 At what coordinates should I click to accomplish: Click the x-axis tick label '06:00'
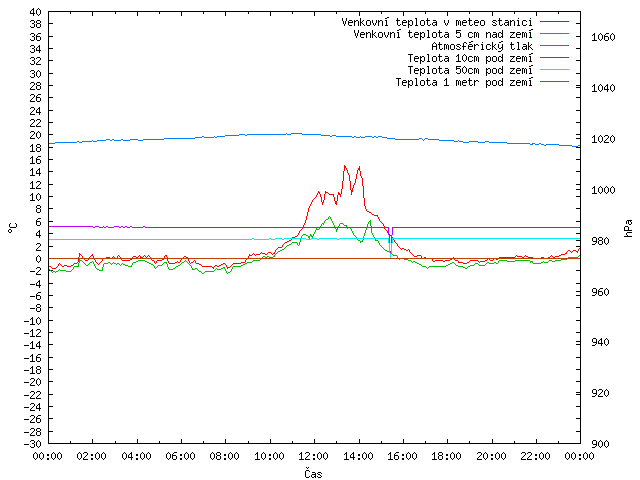click(180, 456)
